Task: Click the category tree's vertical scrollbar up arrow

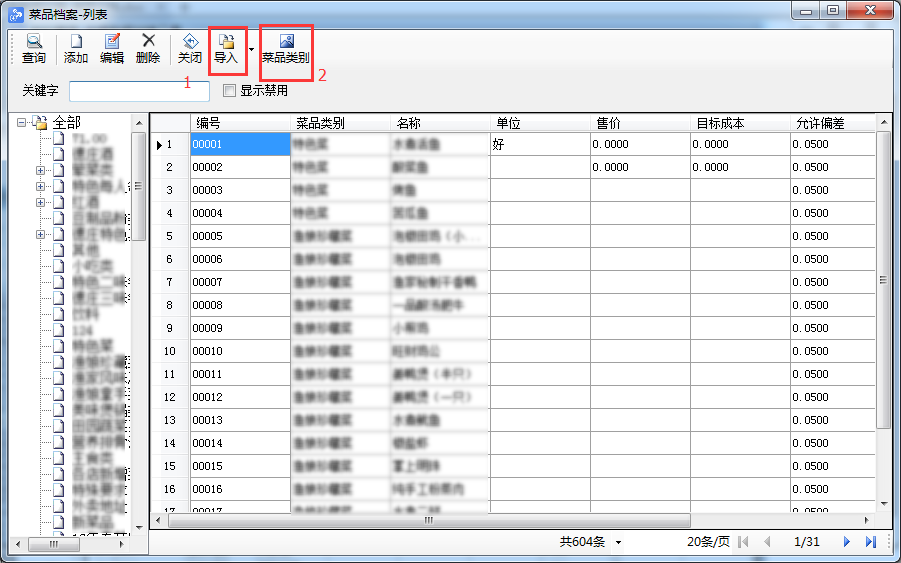Action: click(x=140, y=122)
